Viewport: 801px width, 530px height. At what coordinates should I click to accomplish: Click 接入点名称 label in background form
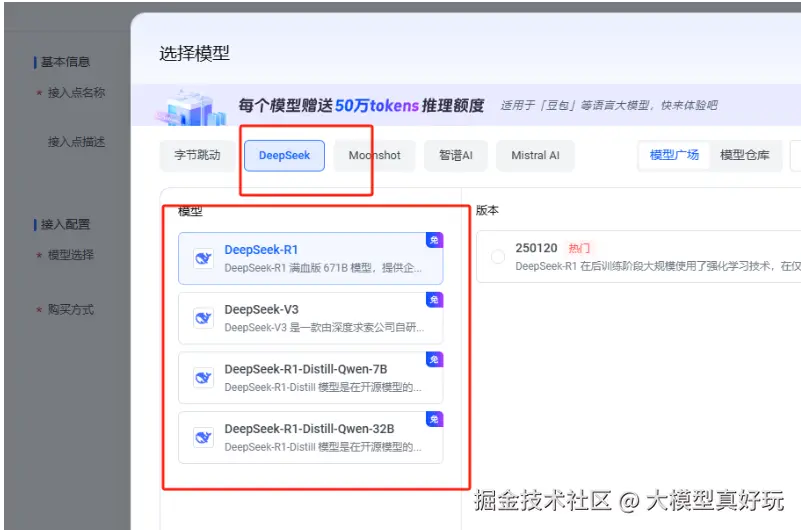pos(76,92)
